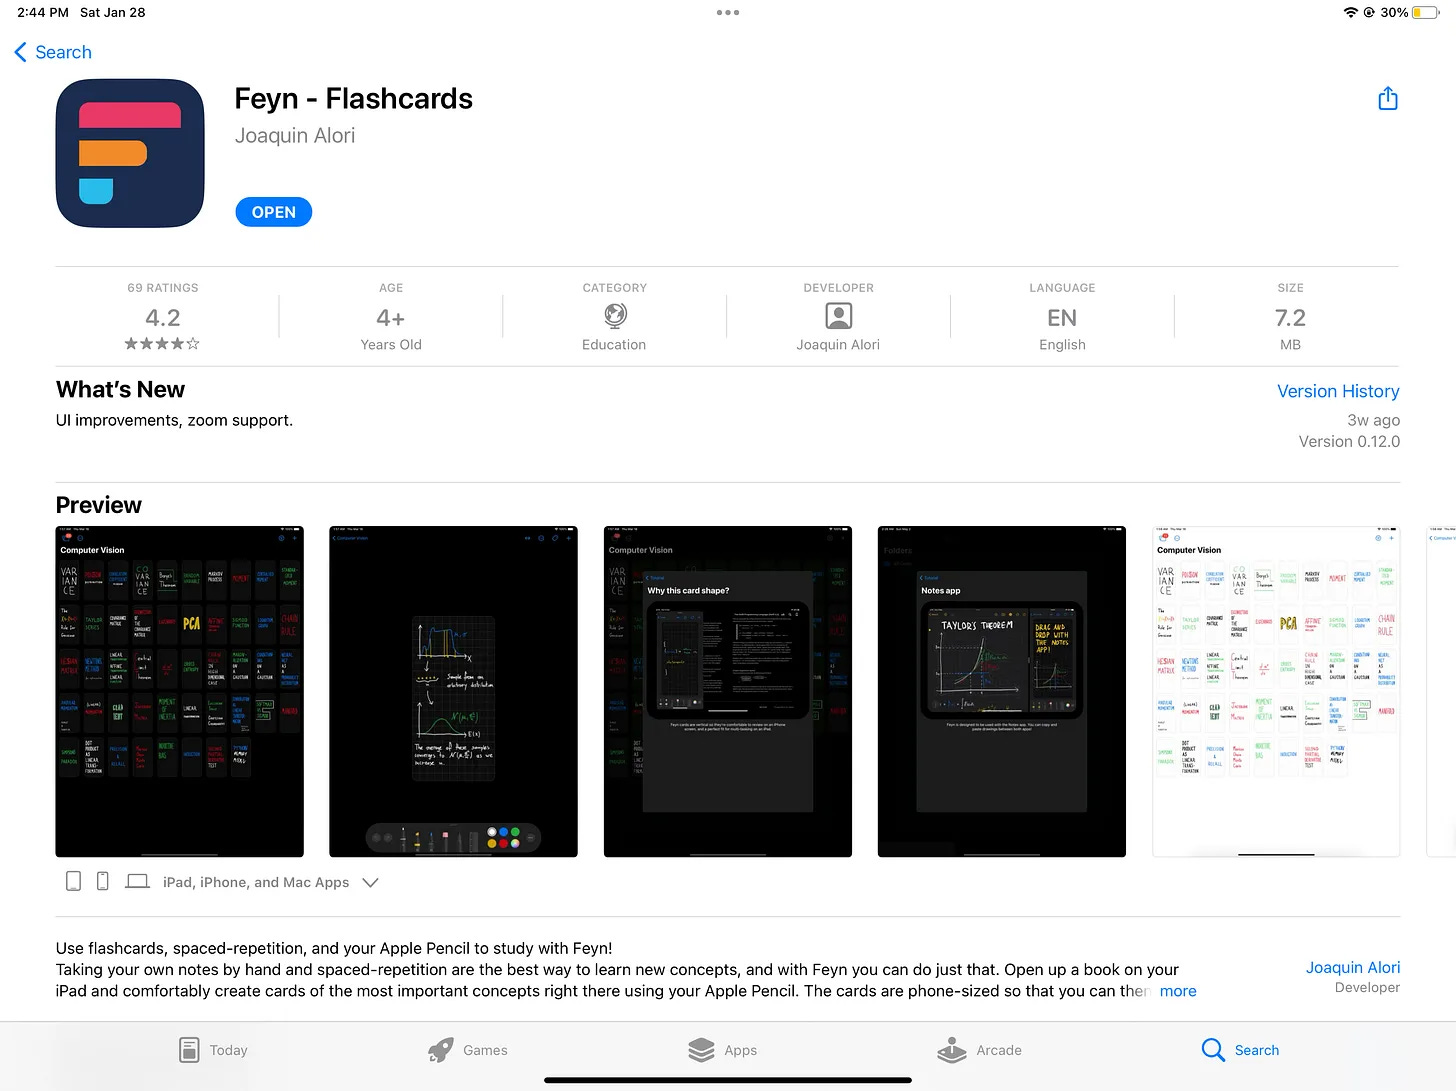Tap the three dots multitasking control
This screenshot has height=1091, width=1456.
(x=728, y=13)
